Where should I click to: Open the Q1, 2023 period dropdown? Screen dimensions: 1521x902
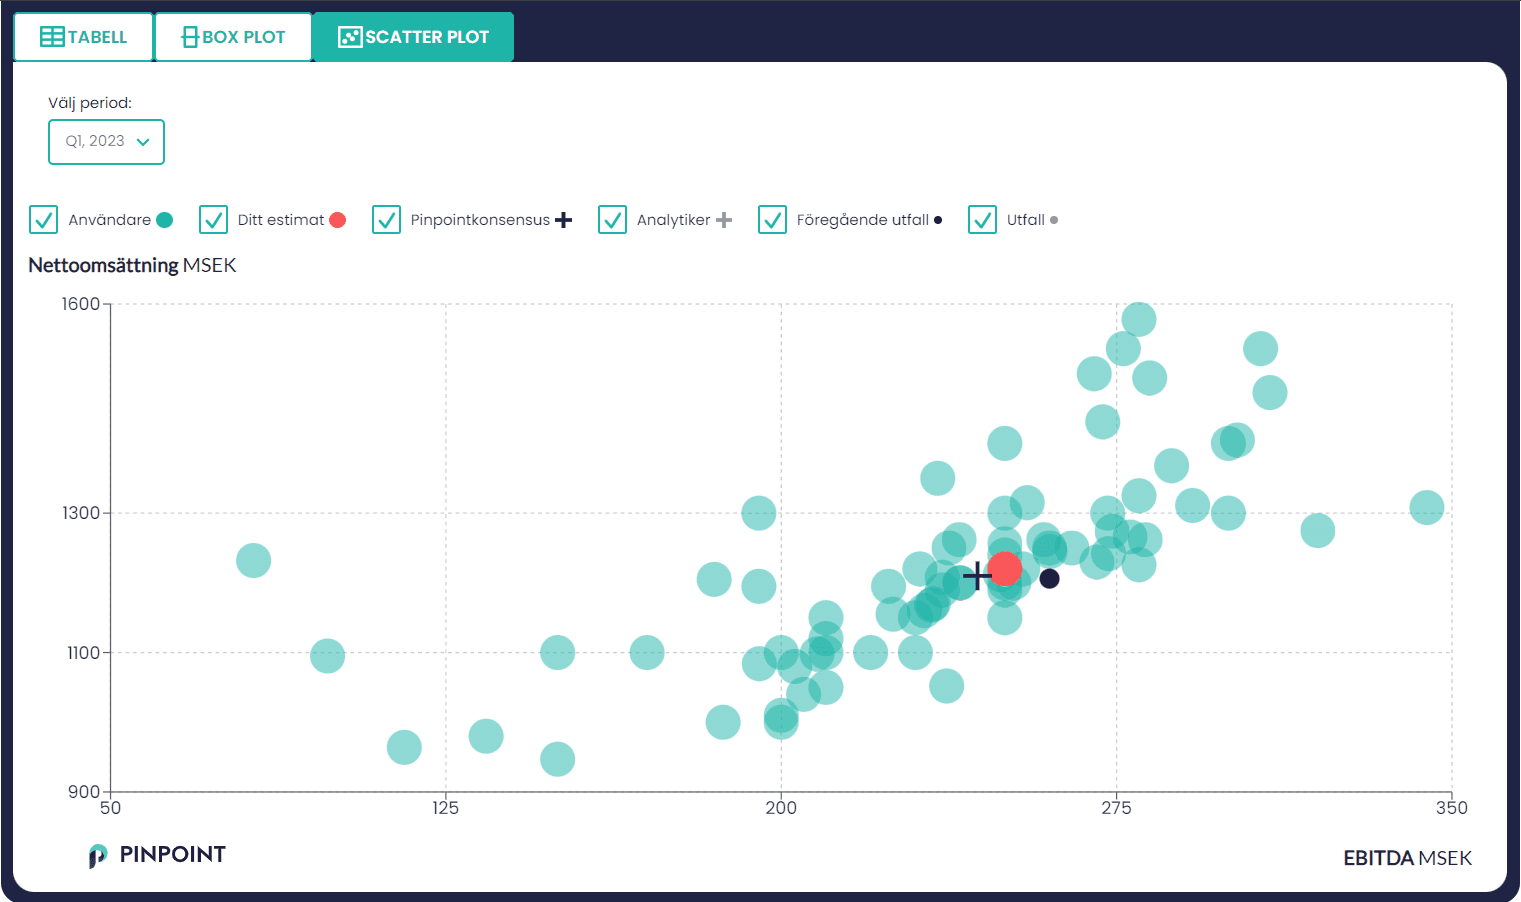106,142
